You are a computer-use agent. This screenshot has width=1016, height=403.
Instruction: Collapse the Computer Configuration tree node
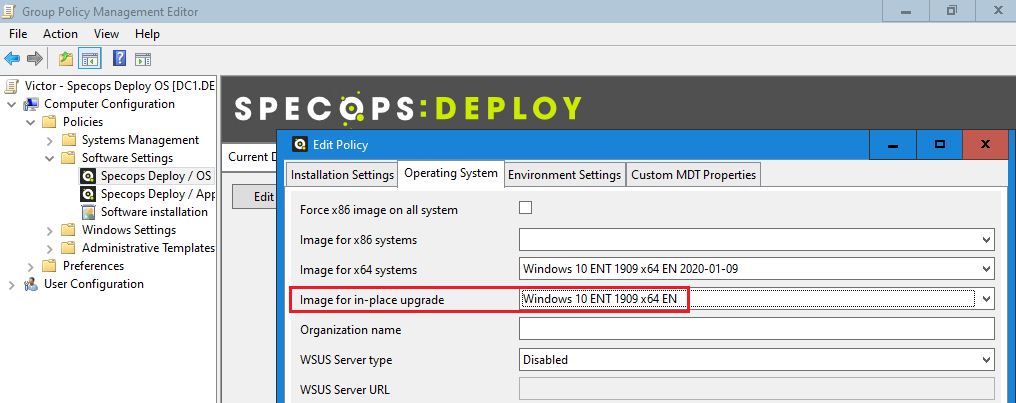(x=11, y=104)
